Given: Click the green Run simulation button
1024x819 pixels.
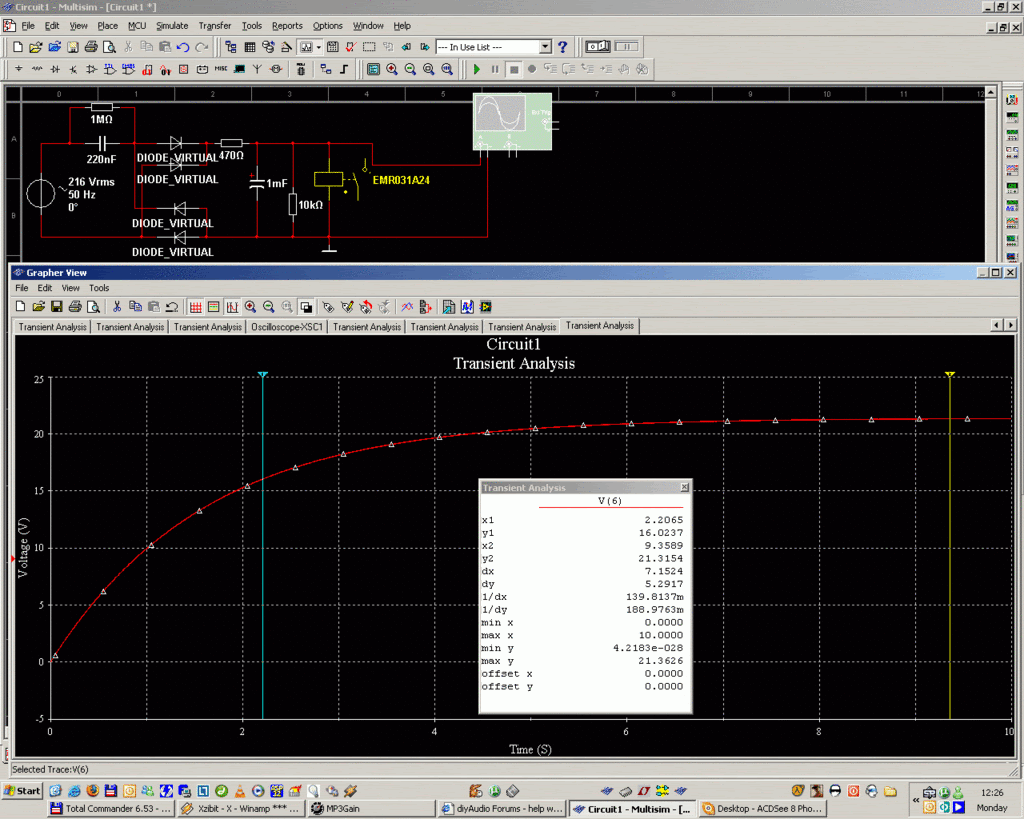Looking at the screenshot, I should [x=477, y=70].
